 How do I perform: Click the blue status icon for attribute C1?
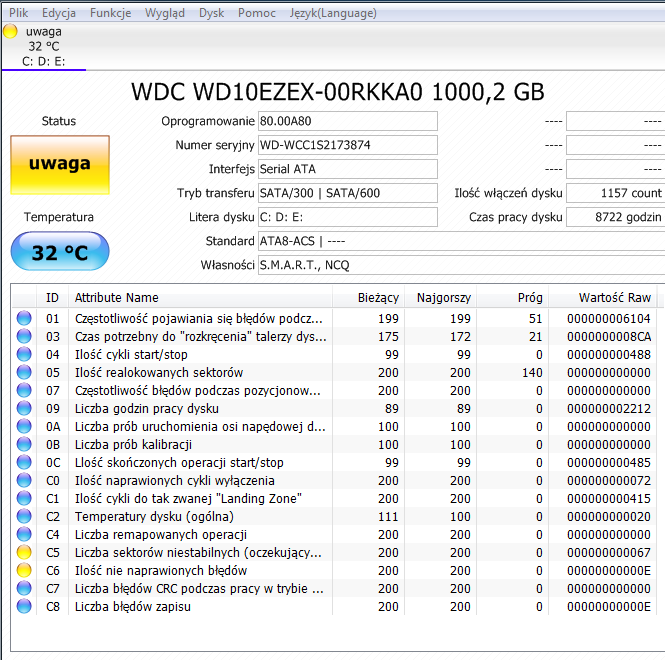24,498
